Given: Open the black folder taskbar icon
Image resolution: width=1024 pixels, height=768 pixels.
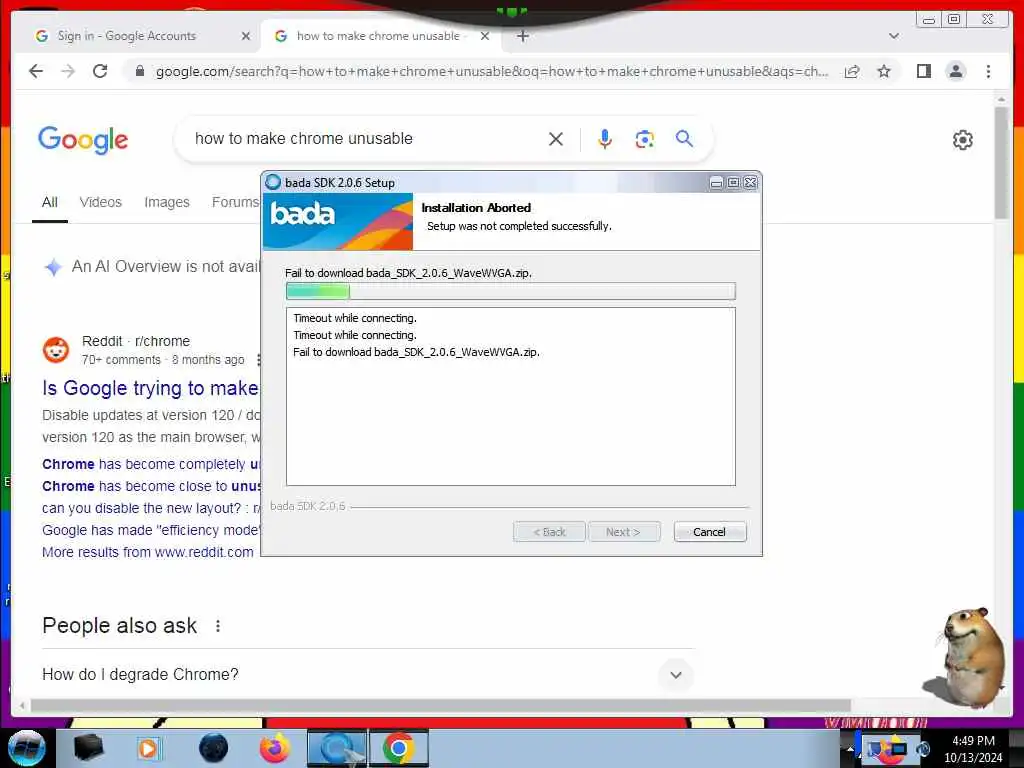Looking at the screenshot, I should [88, 748].
